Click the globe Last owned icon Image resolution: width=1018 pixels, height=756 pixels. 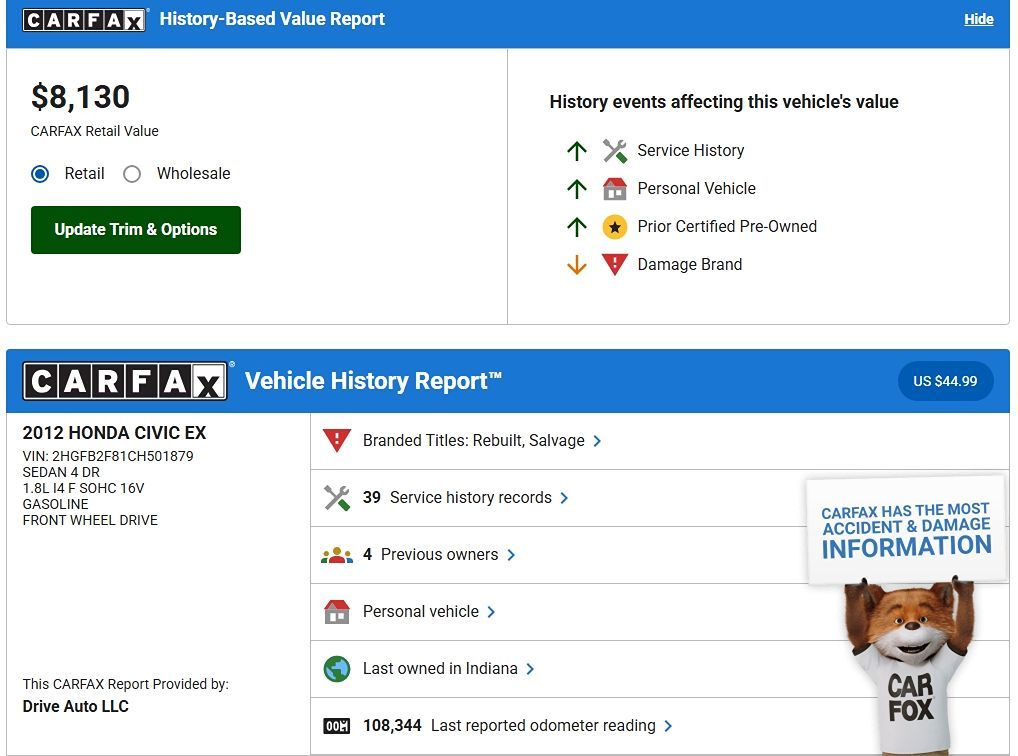coord(337,669)
